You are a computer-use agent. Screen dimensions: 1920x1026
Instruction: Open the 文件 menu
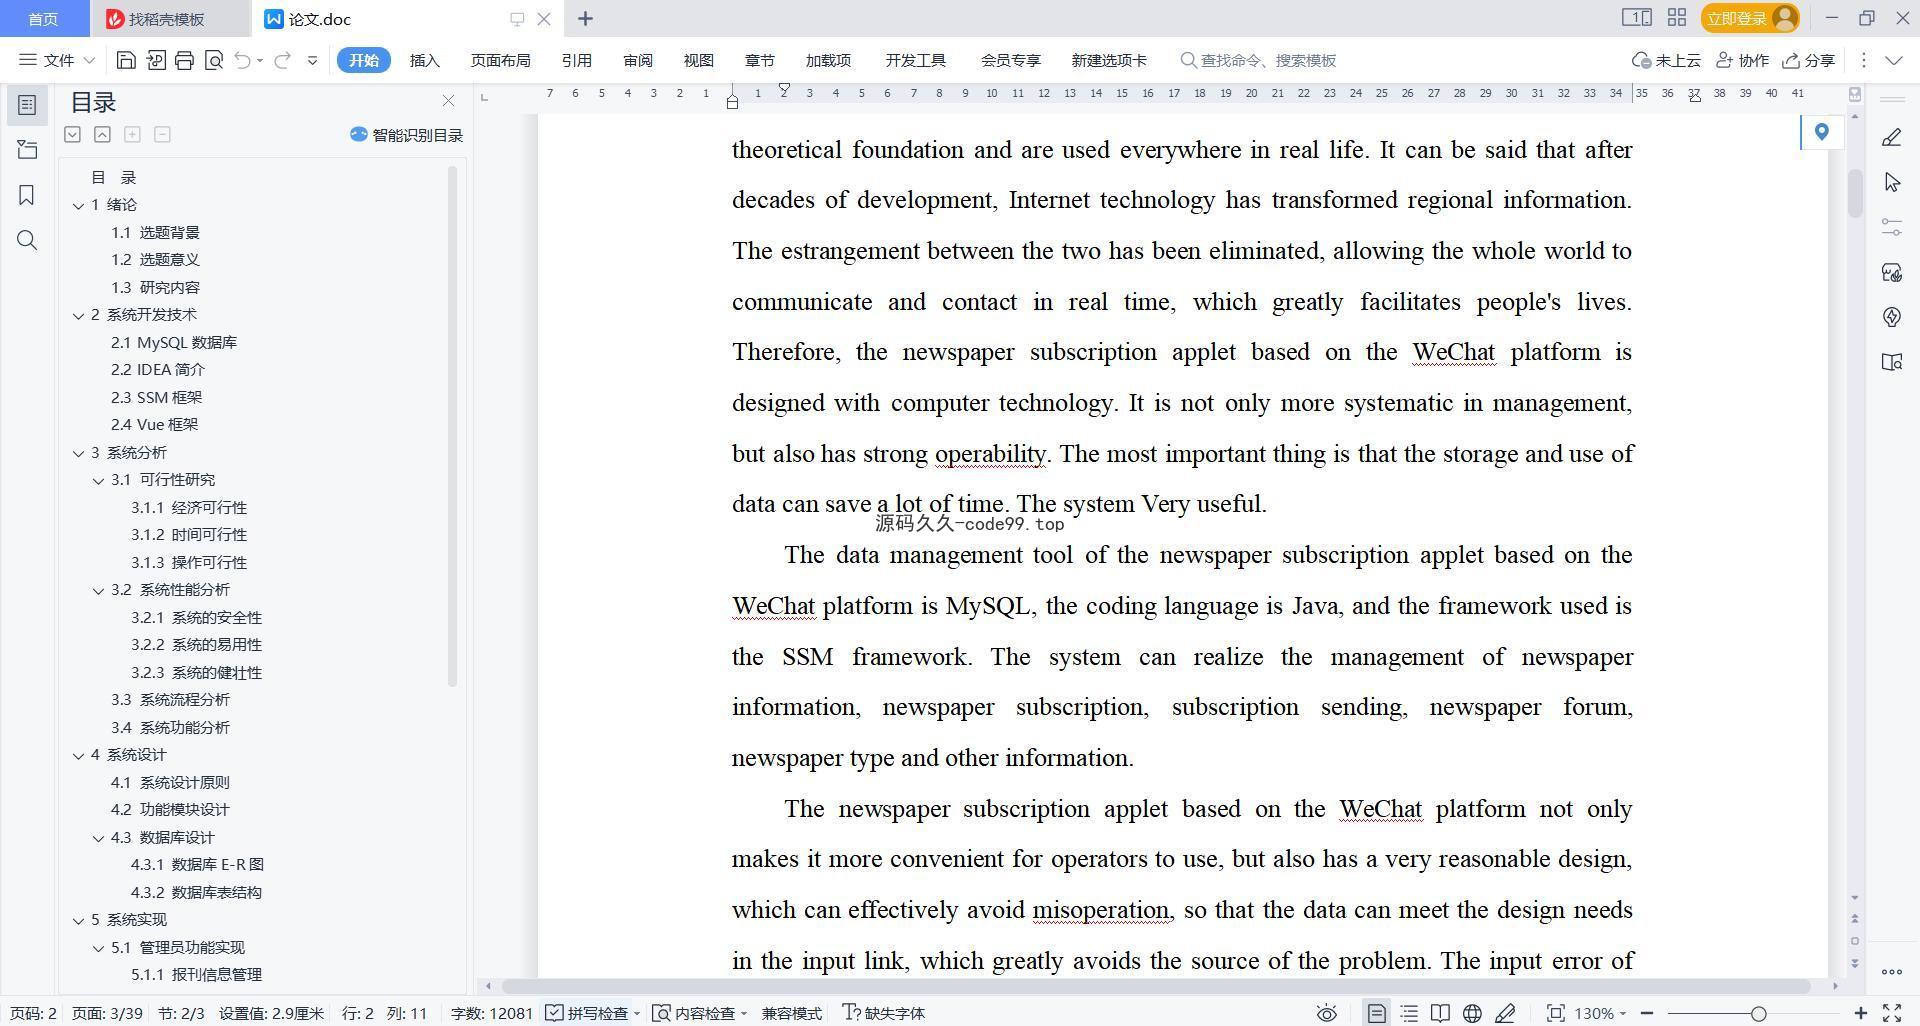57,60
